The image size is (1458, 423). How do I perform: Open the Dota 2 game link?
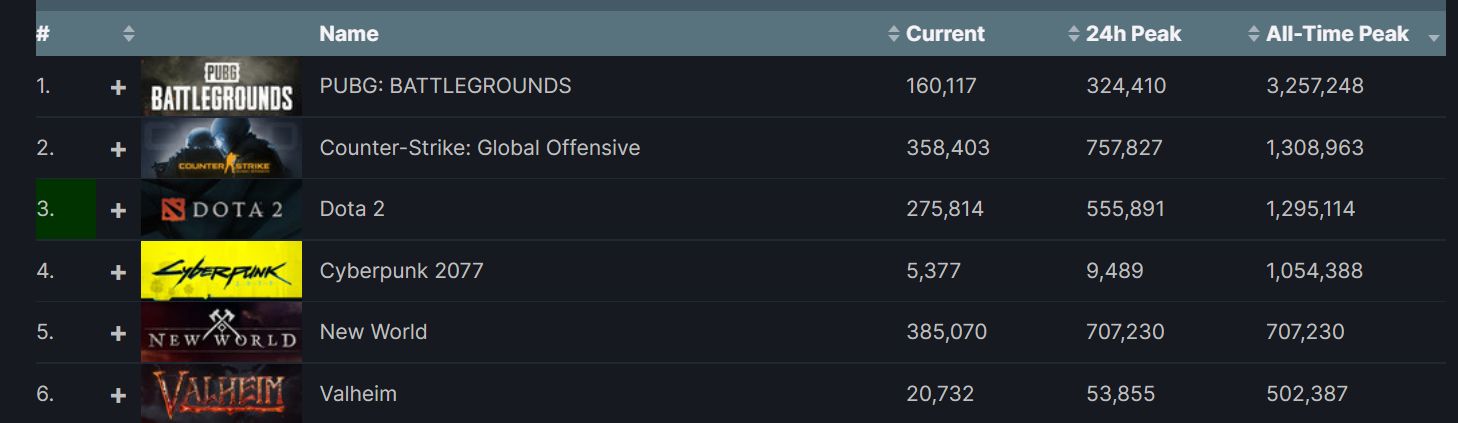[352, 209]
